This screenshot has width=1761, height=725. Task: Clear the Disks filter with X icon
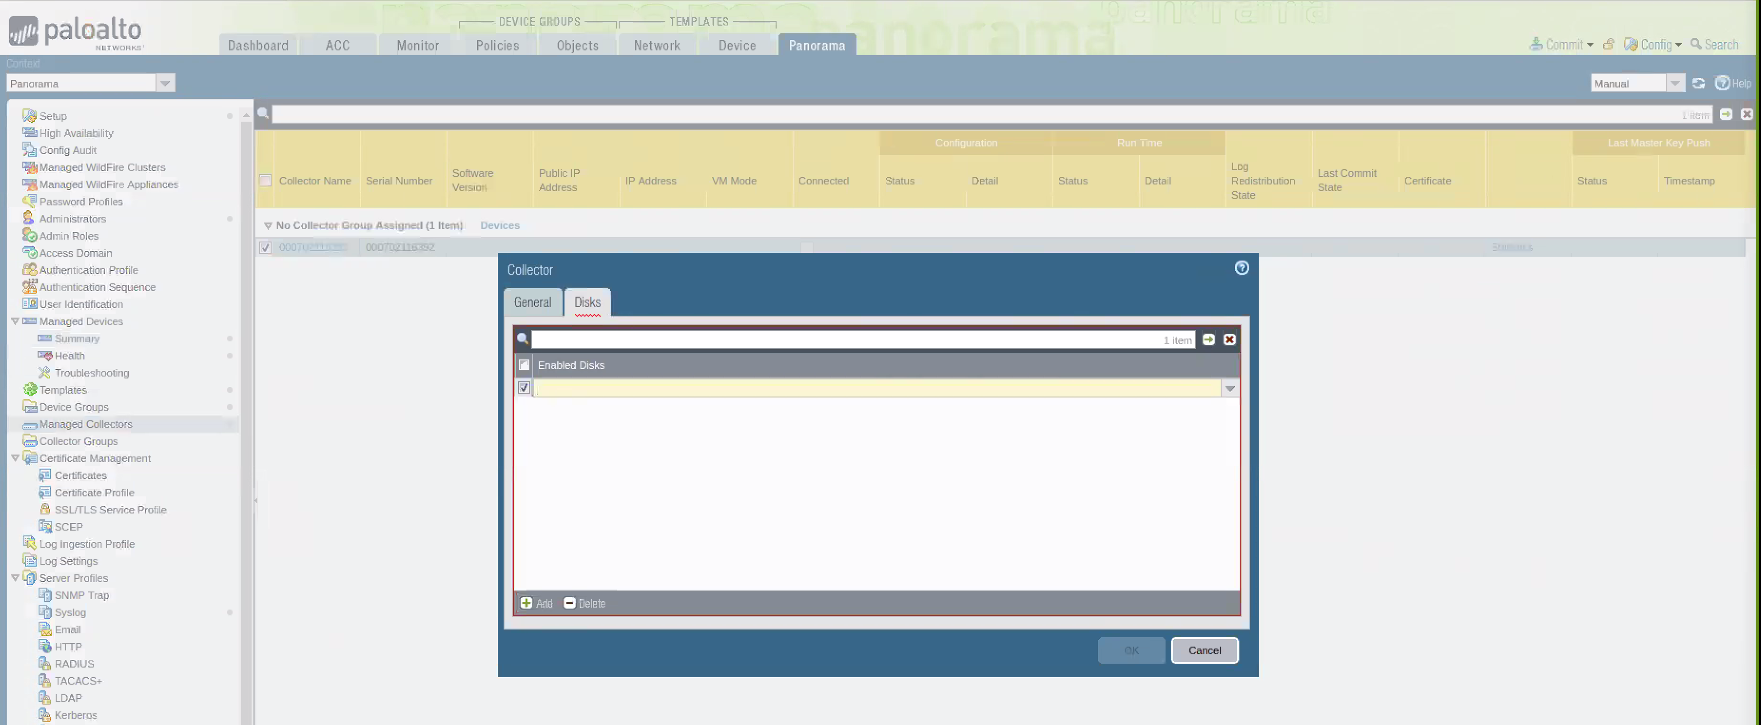[x=1230, y=340]
